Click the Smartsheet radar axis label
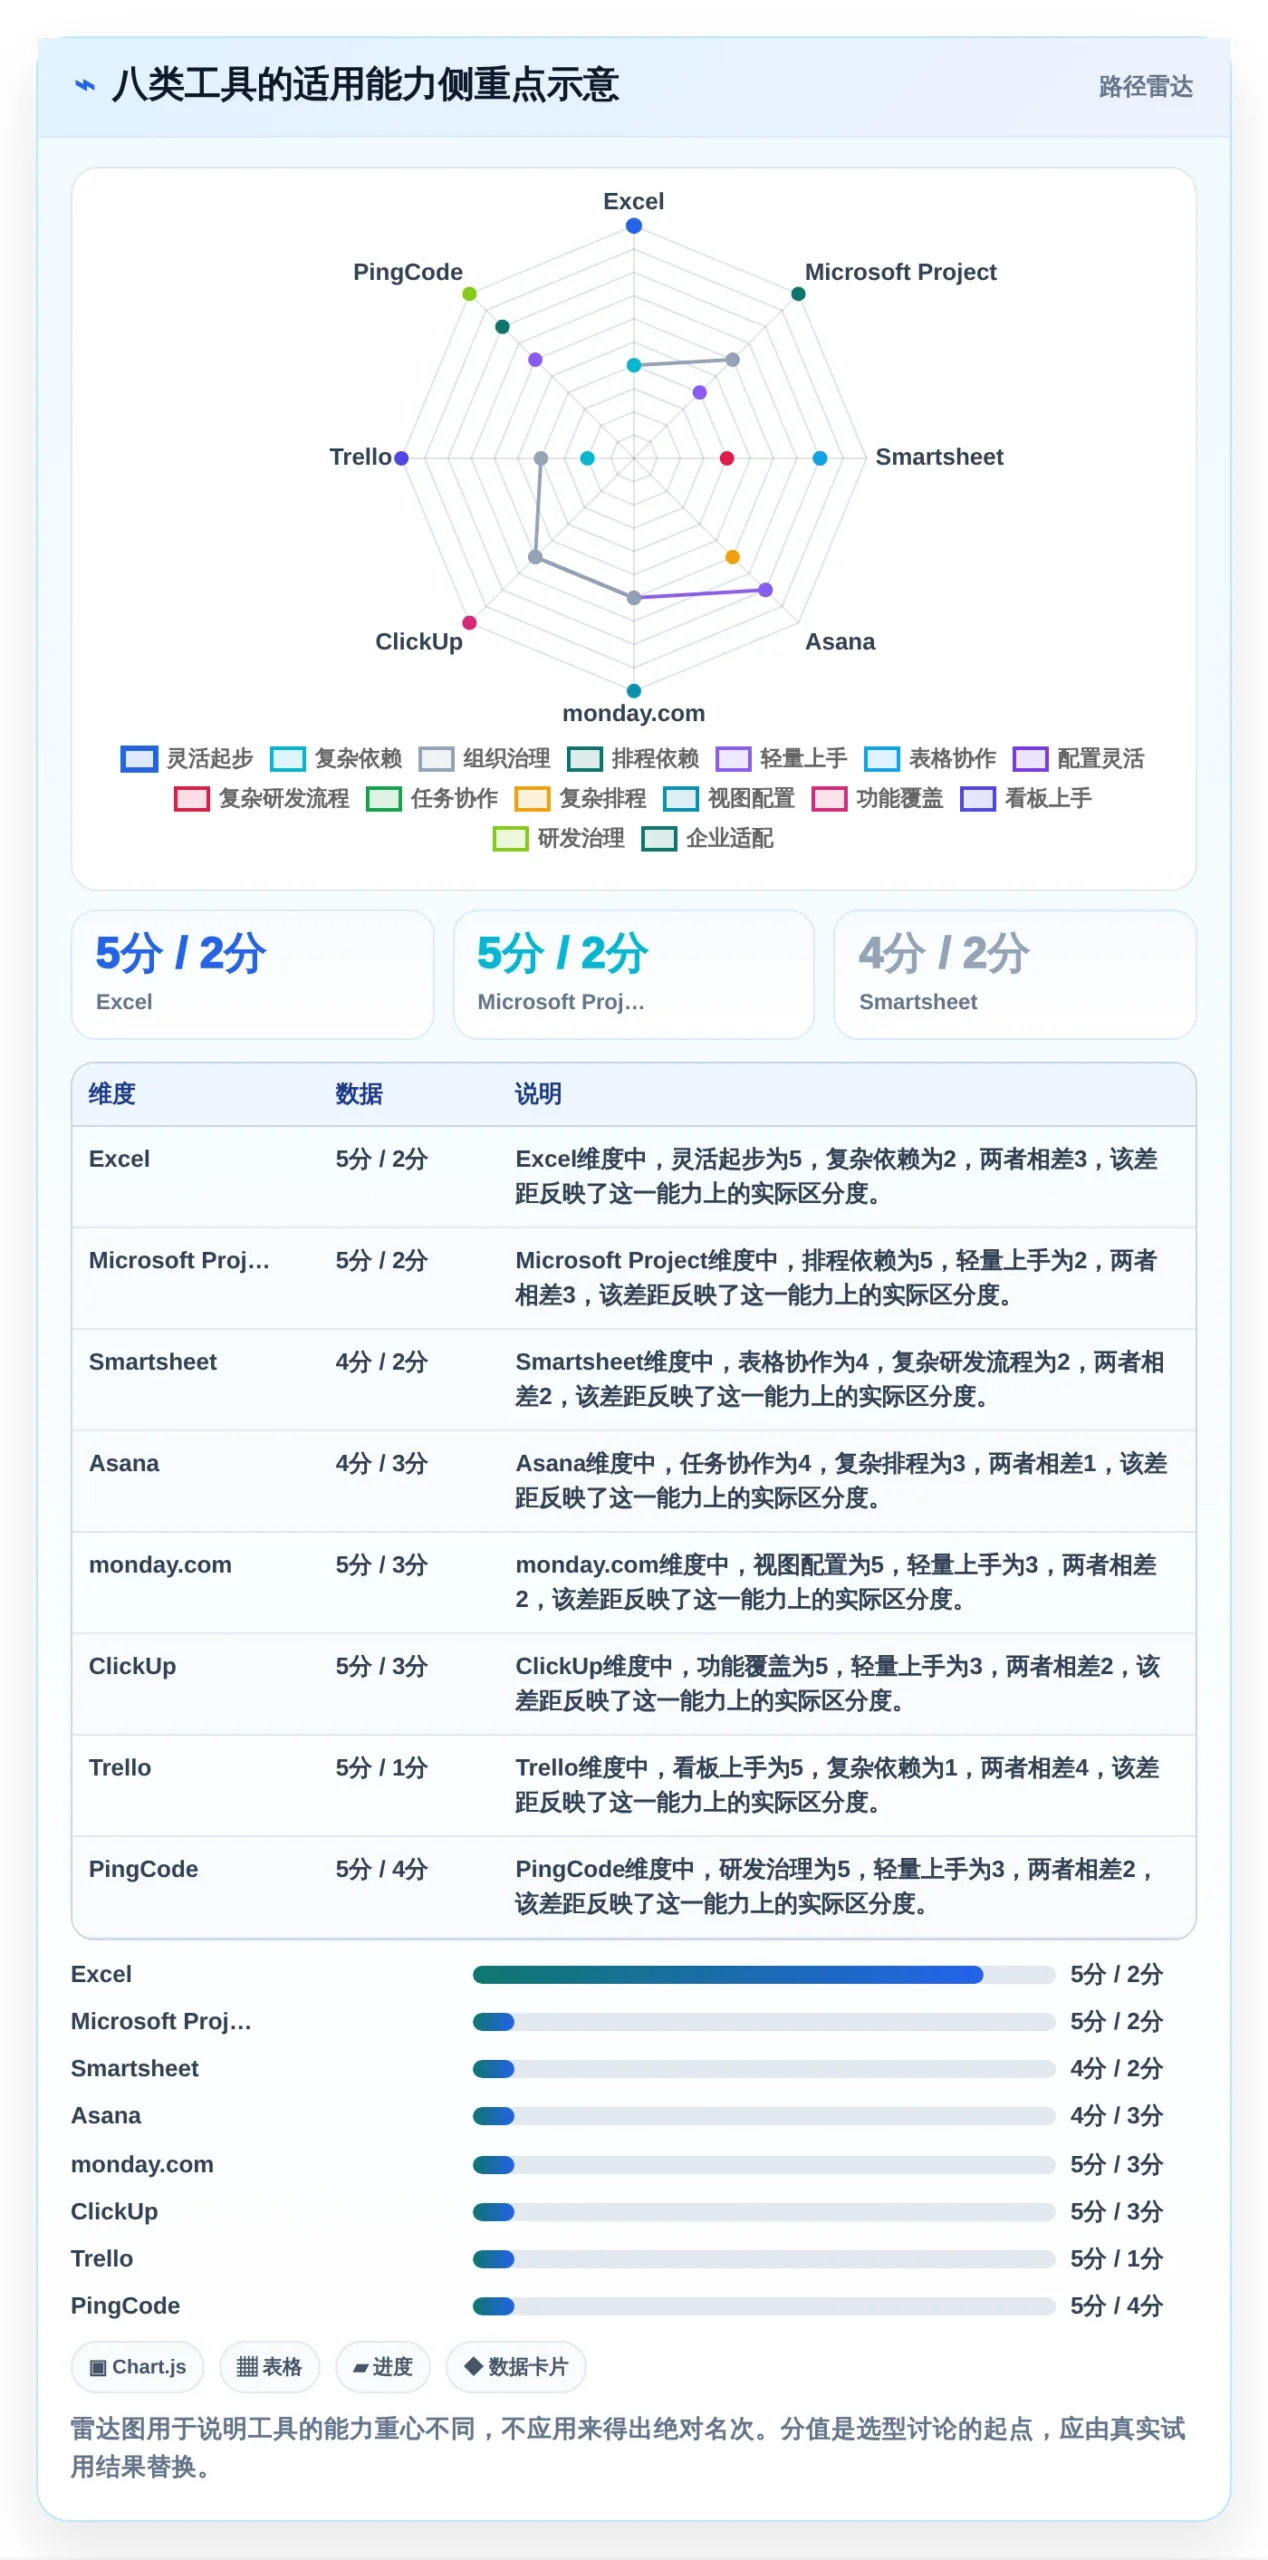The width and height of the screenshot is (1268, 2560). [x=939, y=457]
